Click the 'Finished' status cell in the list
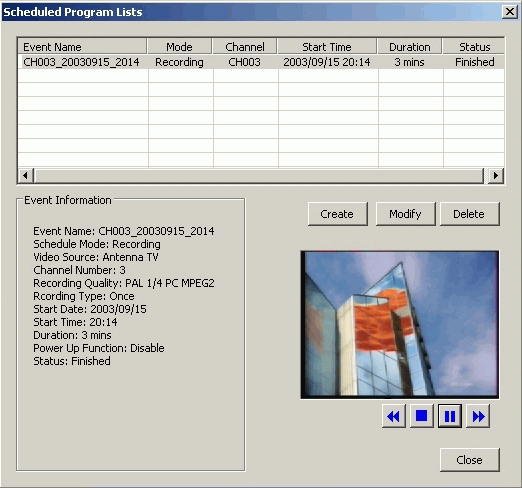Screen dimensions: 522x488 [x=475, y=62]
